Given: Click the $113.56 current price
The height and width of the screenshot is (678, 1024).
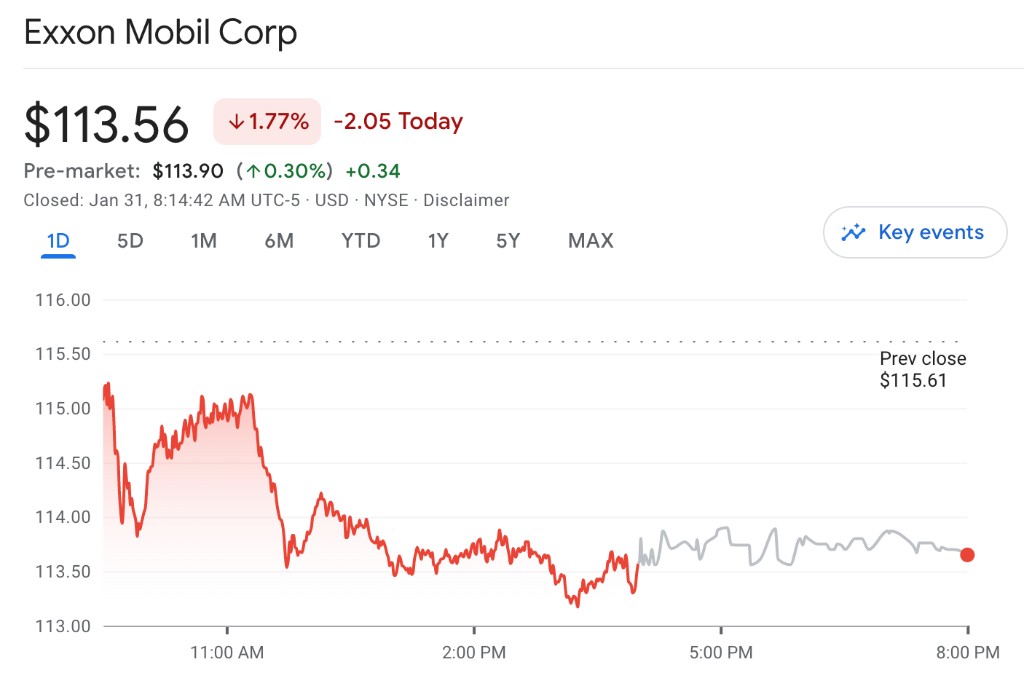Looking at the screenshot, I should tap(106, 125).
